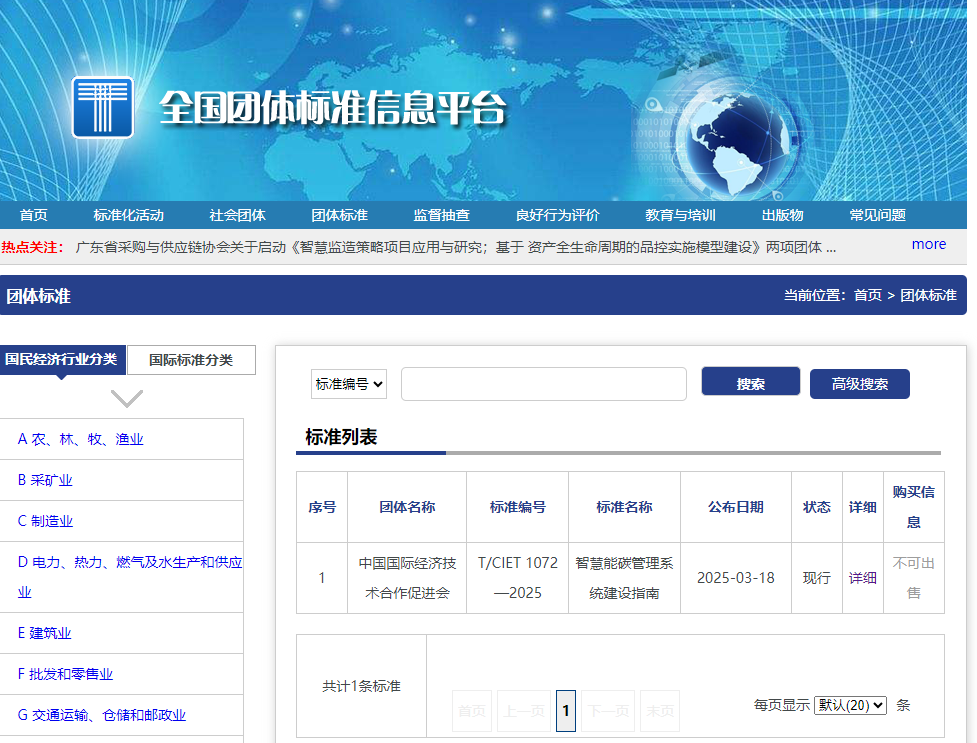Viewport: 977px width, 743px height.
Task: Click the 'more' hot news link
Action: (x=928, y=244)
